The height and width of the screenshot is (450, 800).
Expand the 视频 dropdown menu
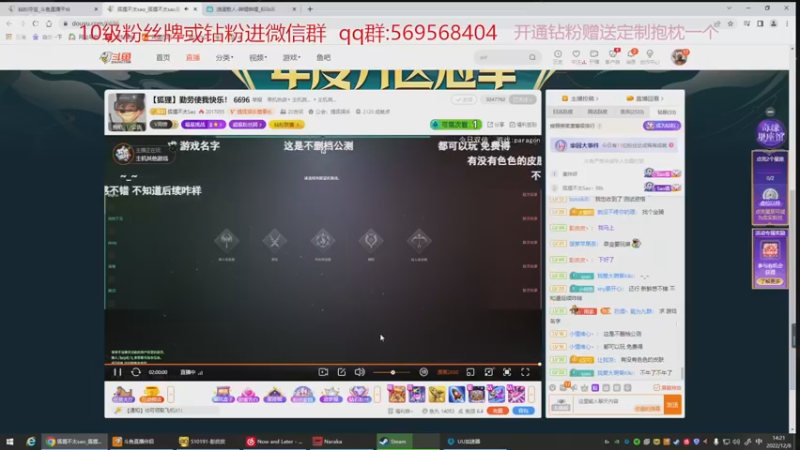click(x=258, y=58)
